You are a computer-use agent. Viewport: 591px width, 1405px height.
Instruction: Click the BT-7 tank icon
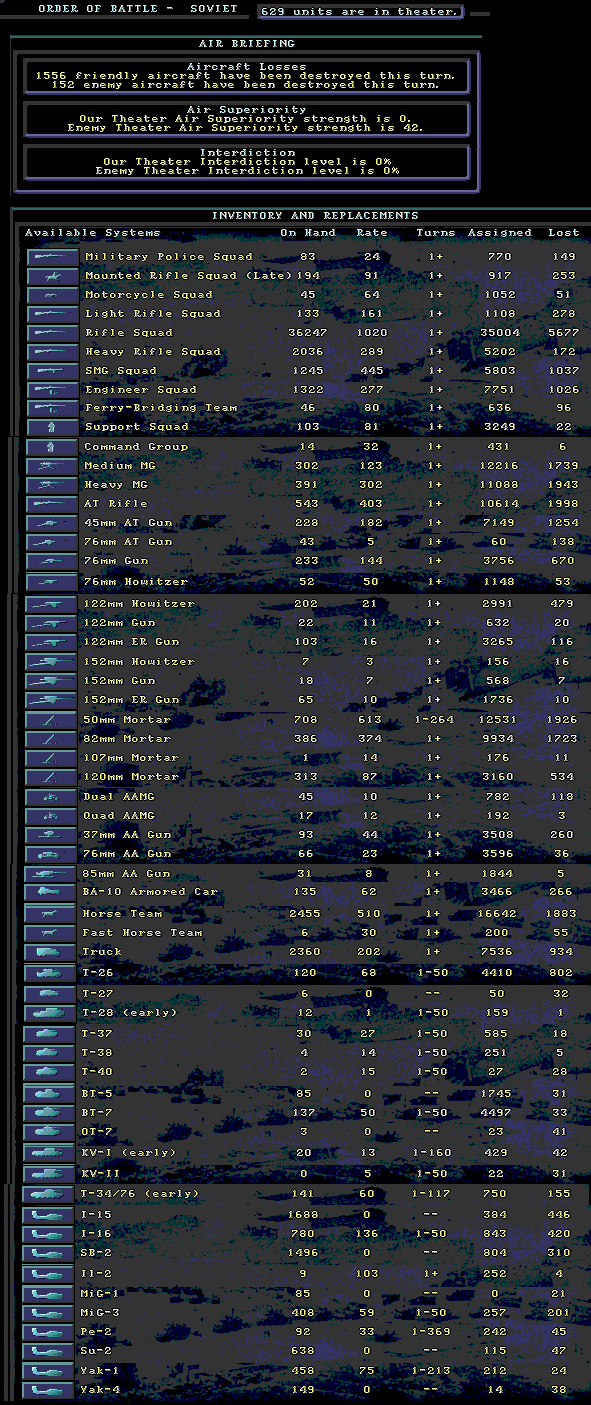click(51, 1113)
